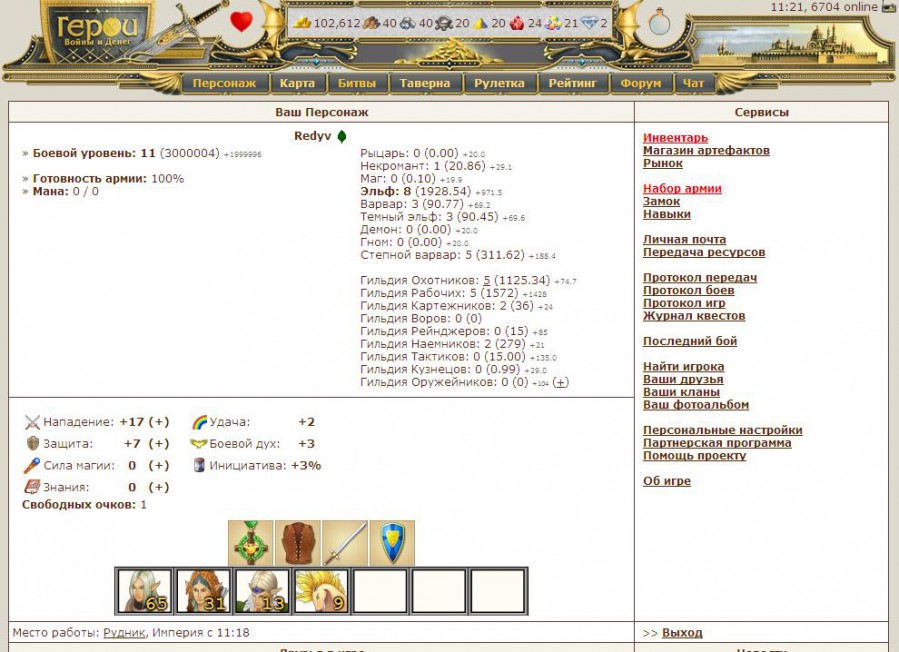Log out via the Выход link

coord(682,633)
